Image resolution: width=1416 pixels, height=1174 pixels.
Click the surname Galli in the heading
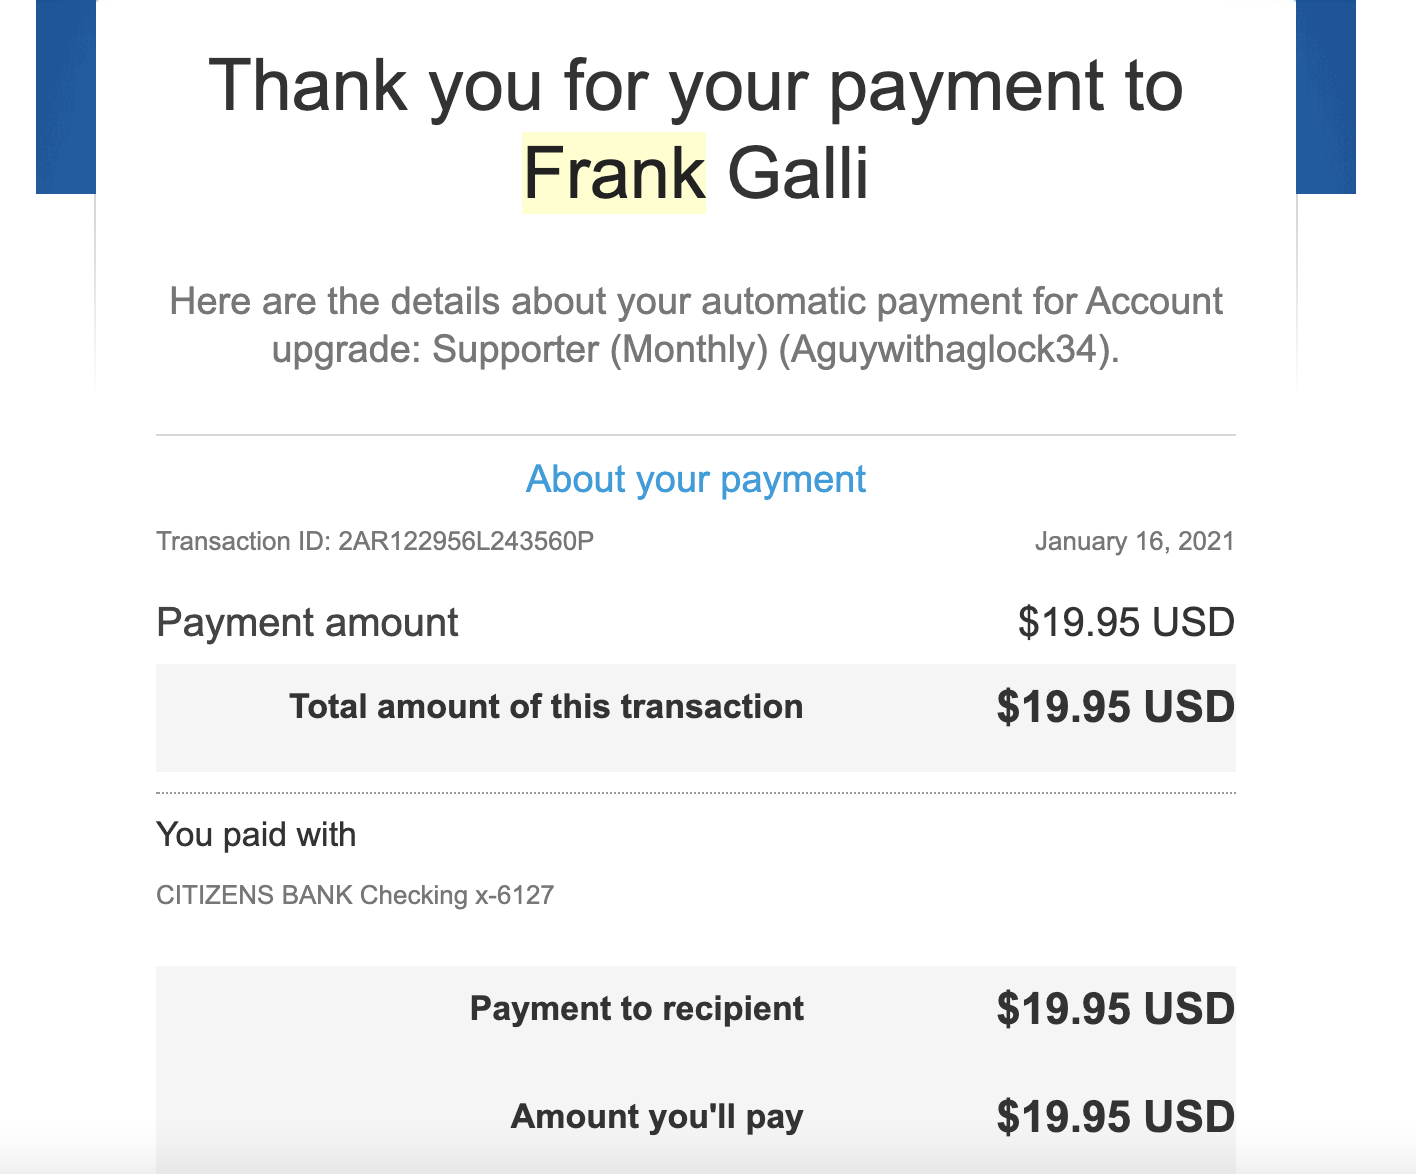[797, 173]
